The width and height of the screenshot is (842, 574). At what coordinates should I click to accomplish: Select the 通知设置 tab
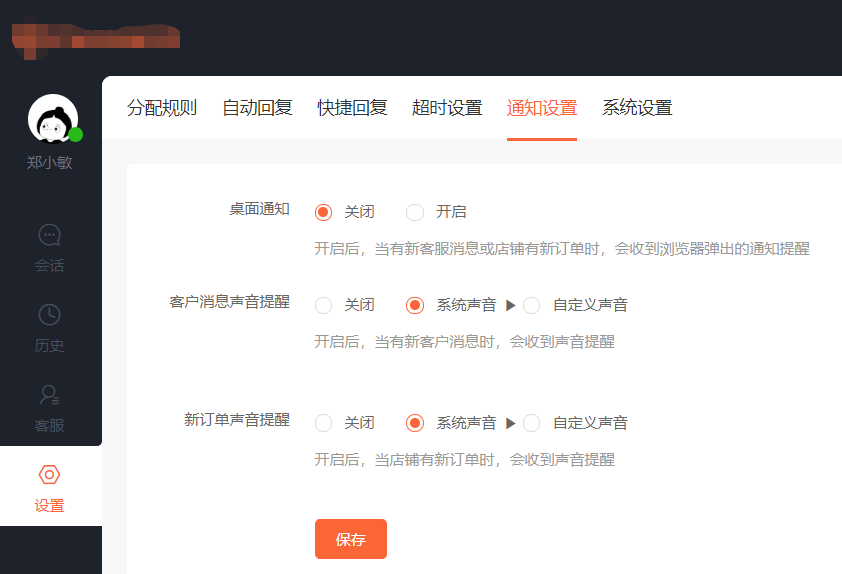click(x=542, y=108)
